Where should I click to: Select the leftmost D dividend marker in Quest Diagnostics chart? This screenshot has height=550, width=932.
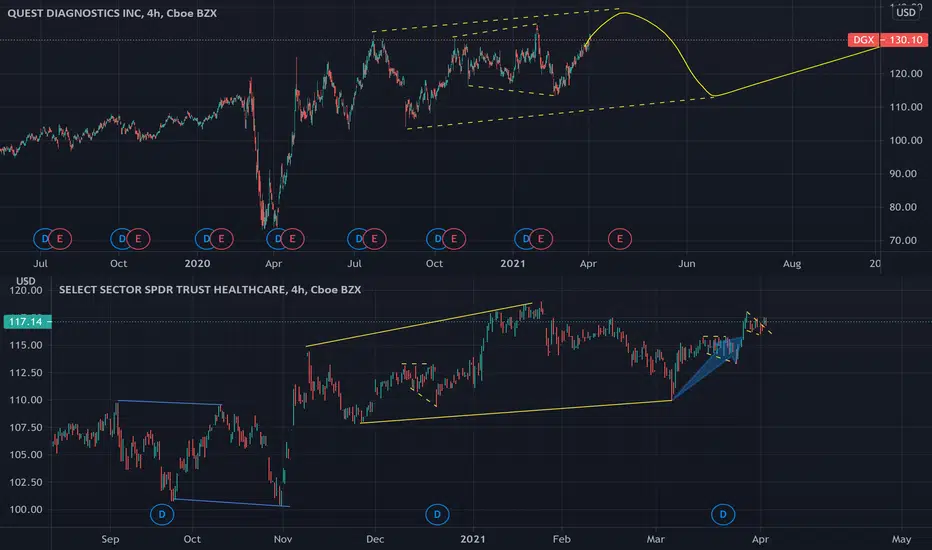(x=45, y=239)
